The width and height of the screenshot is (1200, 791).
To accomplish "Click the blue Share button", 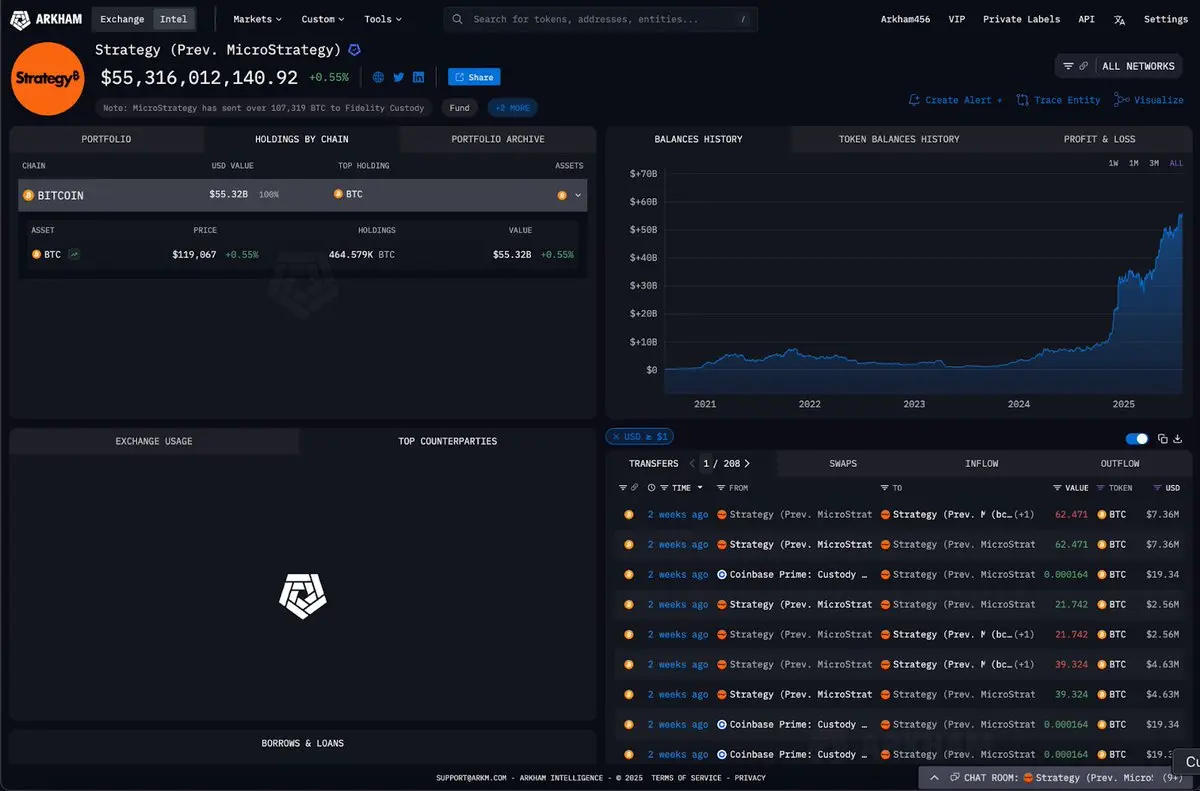I will [474, 77].
